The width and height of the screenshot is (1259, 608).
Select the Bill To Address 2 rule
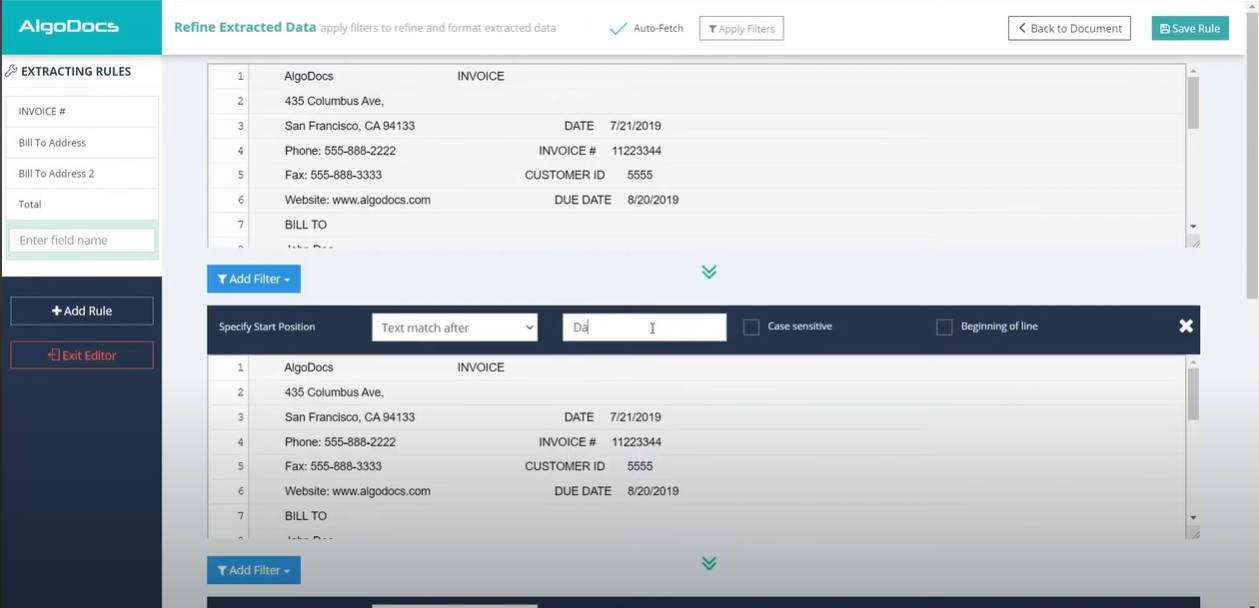82,173
